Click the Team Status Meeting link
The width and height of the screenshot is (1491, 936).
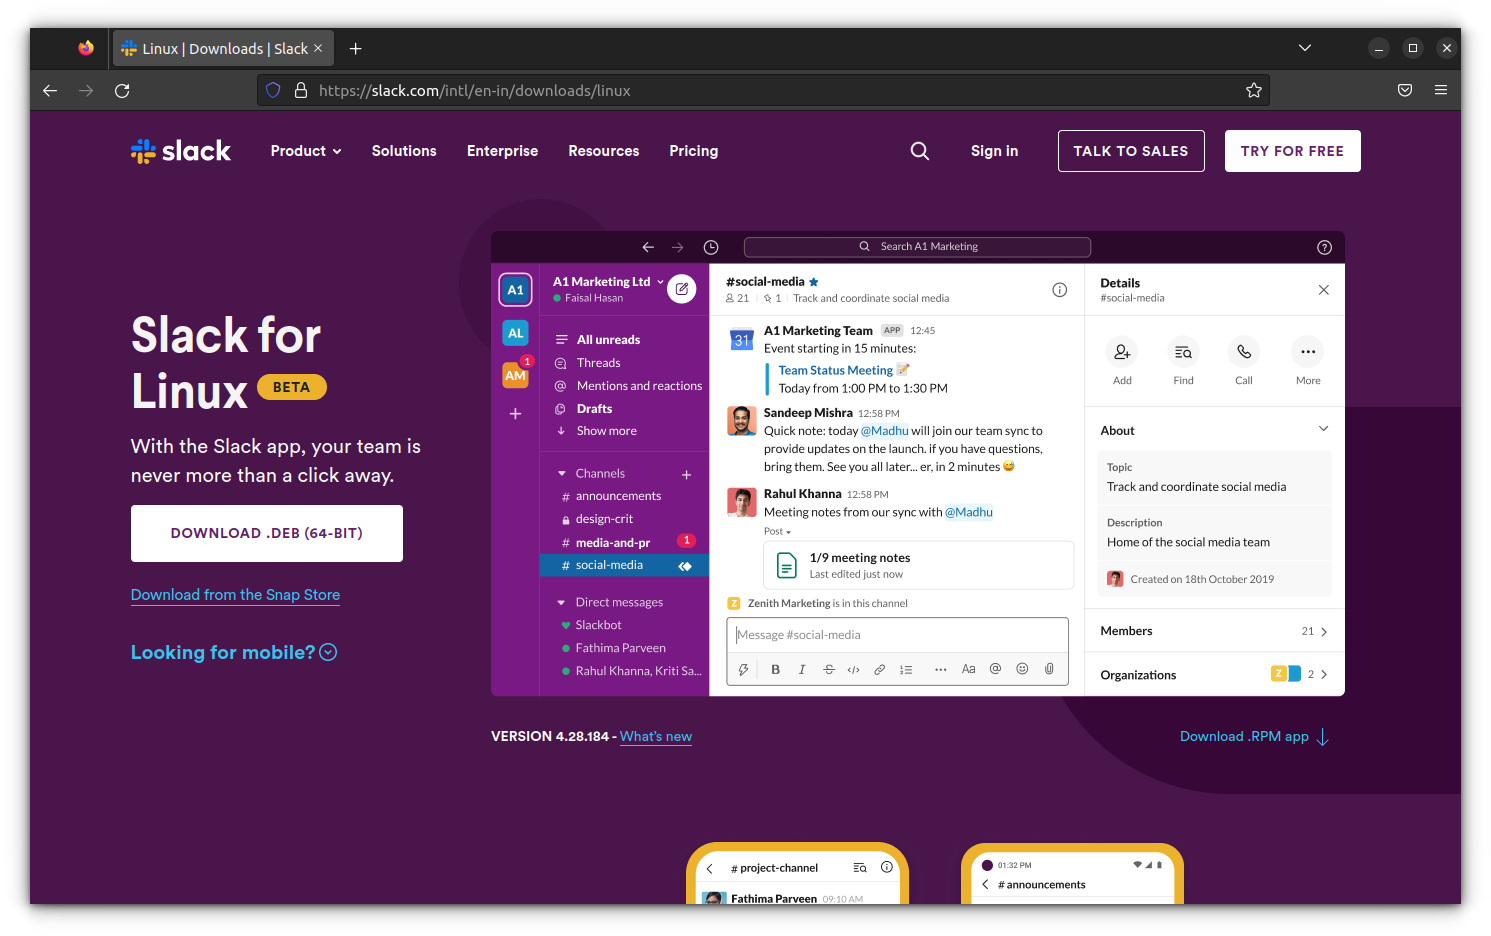836,370
